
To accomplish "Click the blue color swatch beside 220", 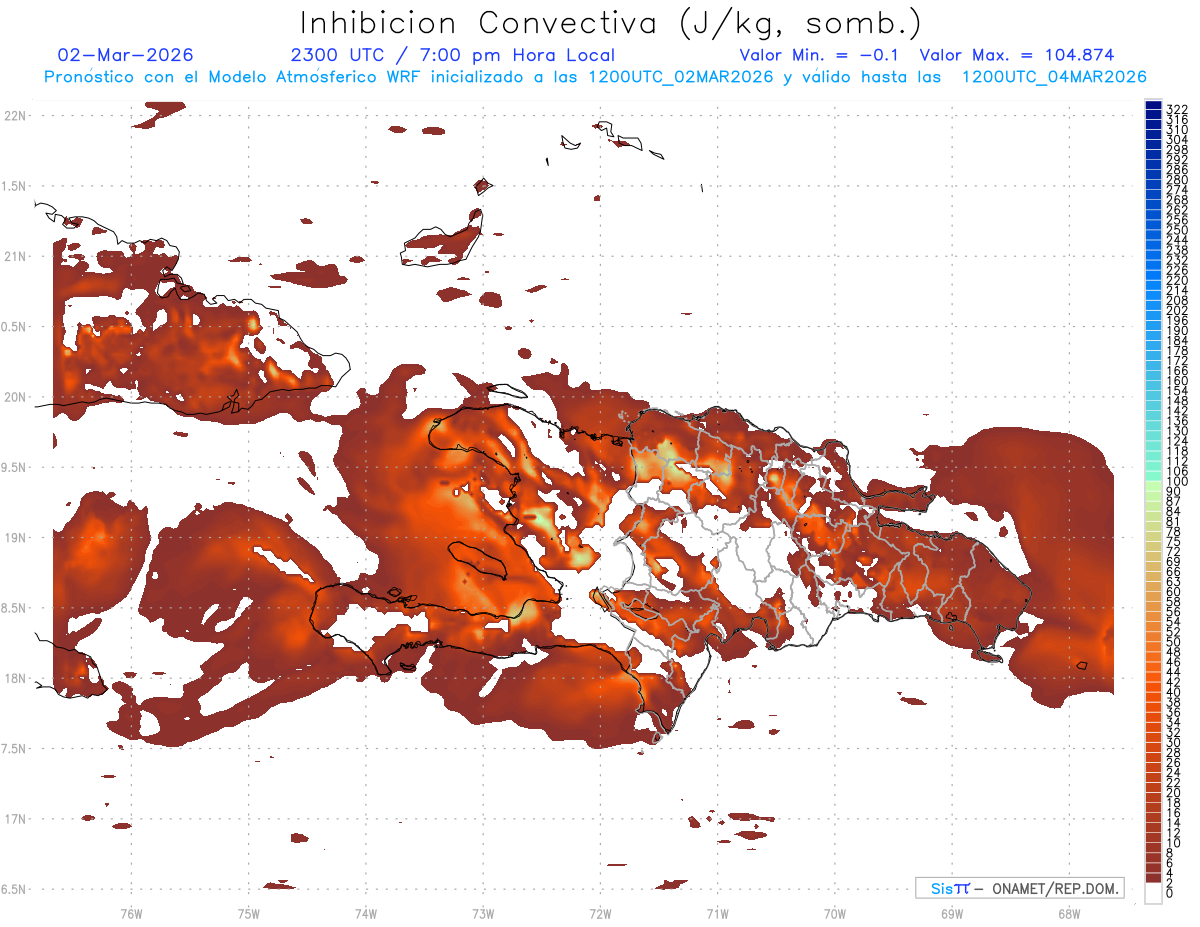I will click(x=1153, y=276).
